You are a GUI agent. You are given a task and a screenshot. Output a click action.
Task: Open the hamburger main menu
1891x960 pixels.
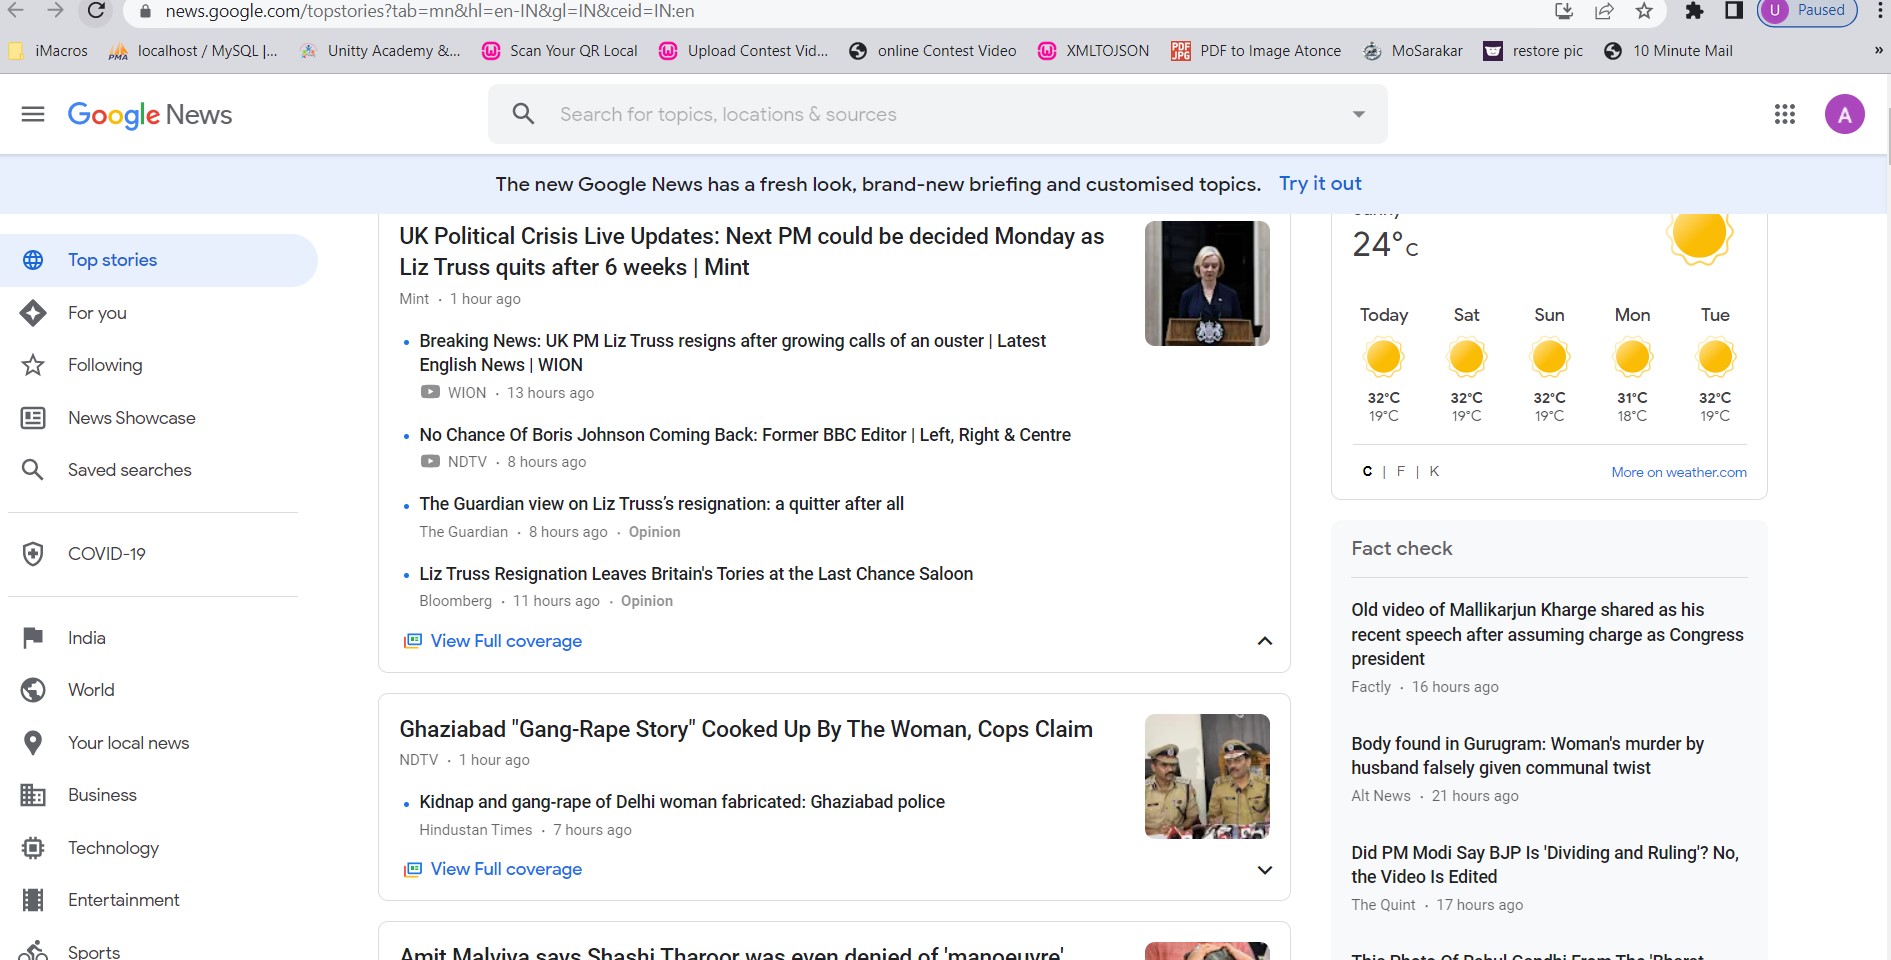(x=33, y=114)
